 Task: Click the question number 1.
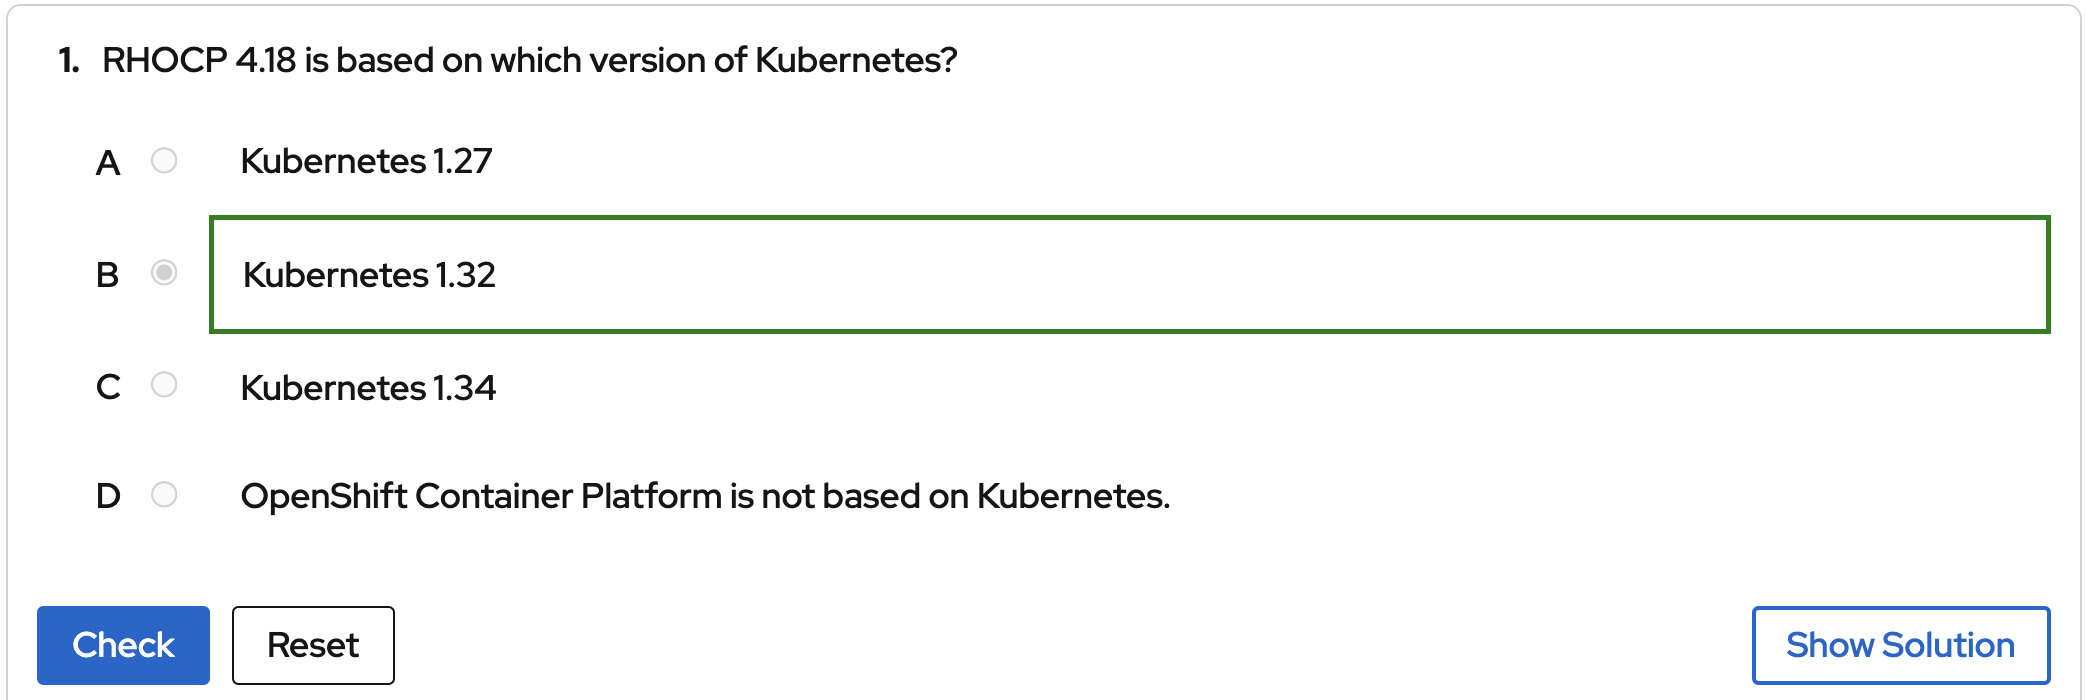(x=68, y=61)
